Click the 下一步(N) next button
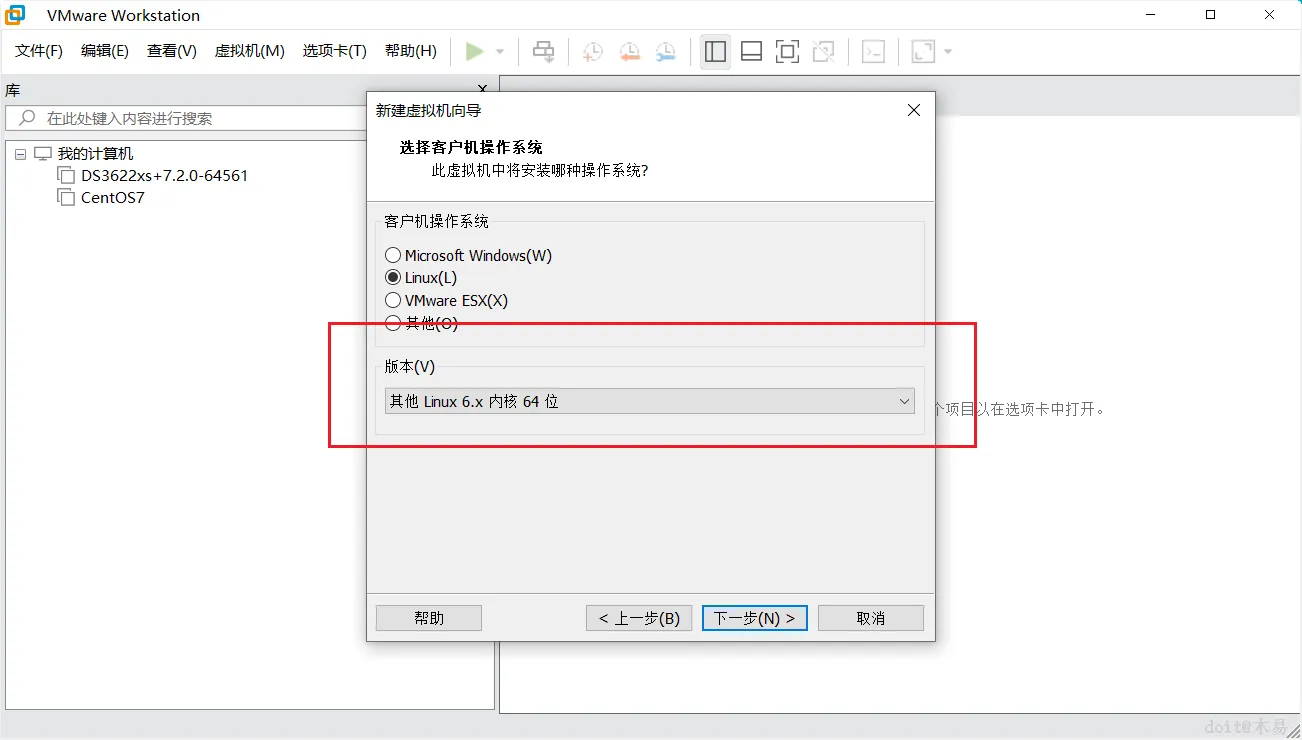The image size is (1302, 740). [755, 618]
